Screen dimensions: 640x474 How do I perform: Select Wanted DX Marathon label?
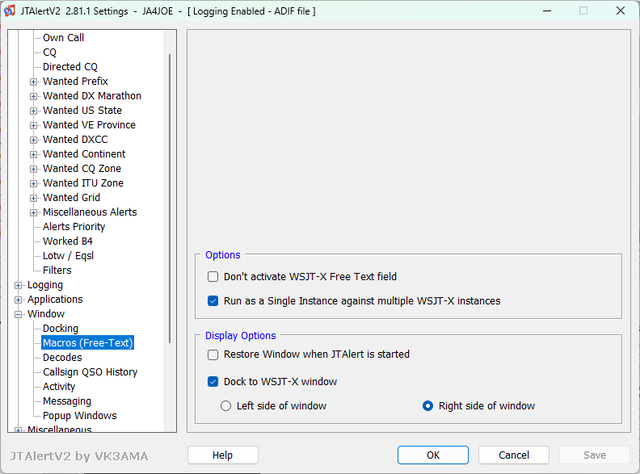[92, 96]
